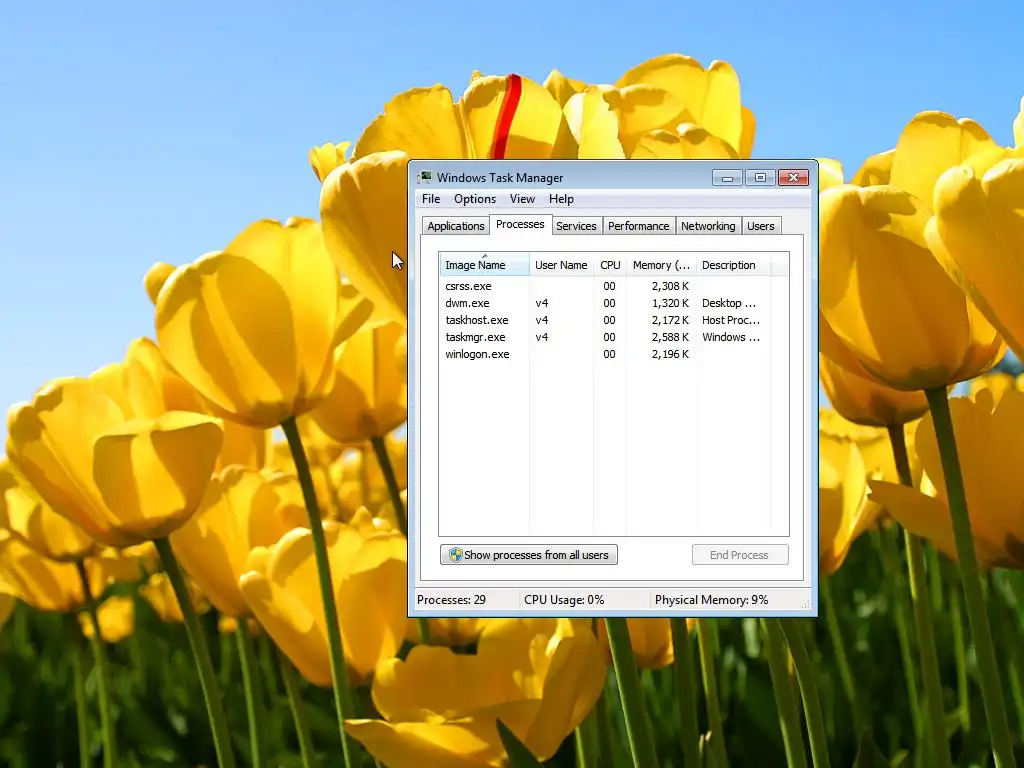Open the Options menu
Image resolution: width=1024 pixels, height=768 pixels.
[475, 199]
